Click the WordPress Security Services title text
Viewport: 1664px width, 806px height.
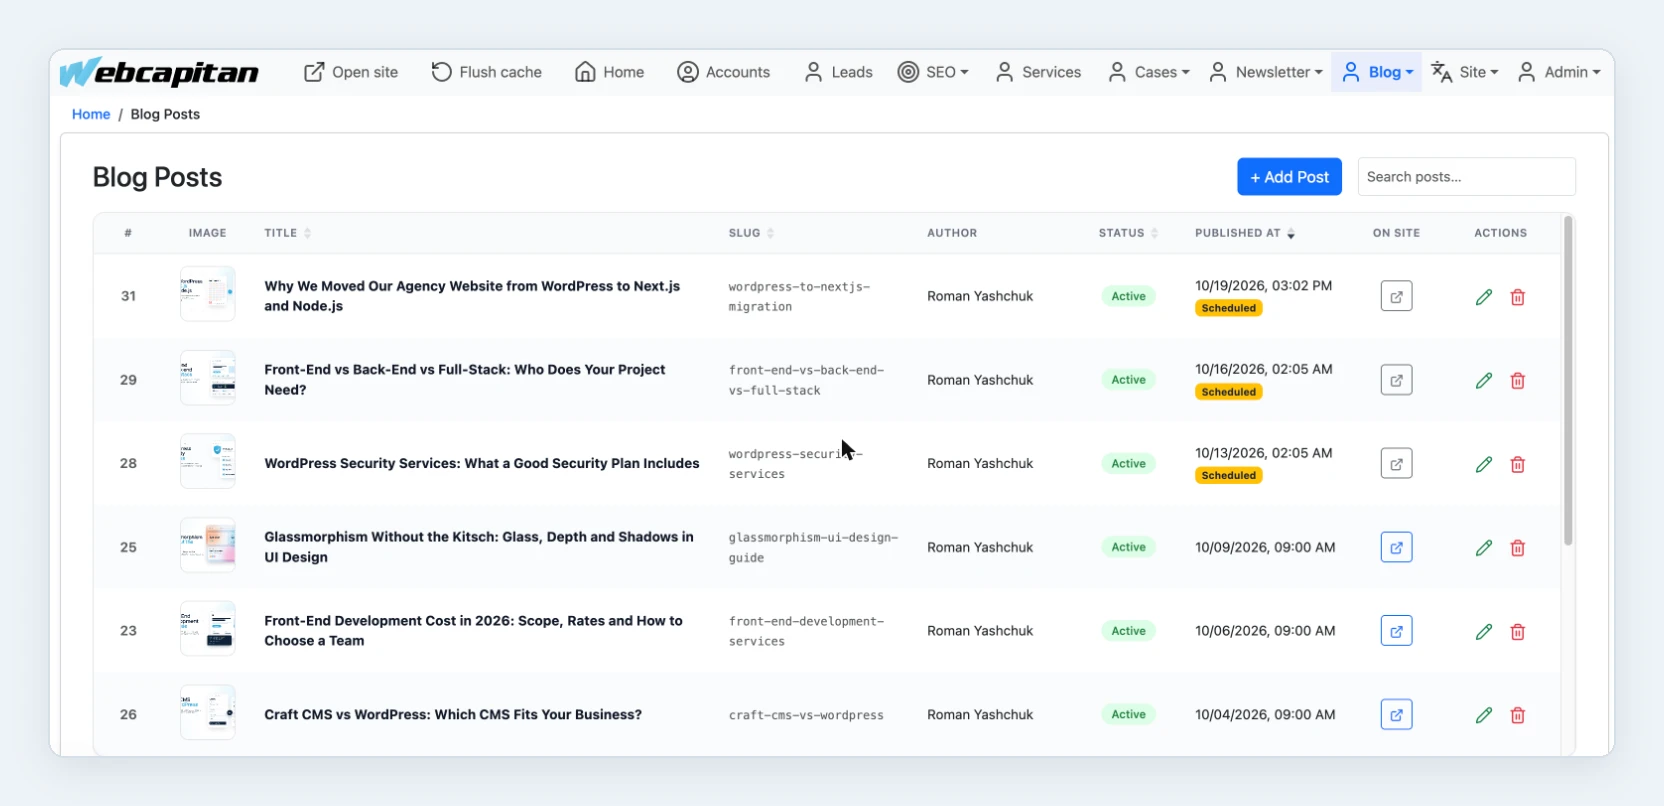482,464
